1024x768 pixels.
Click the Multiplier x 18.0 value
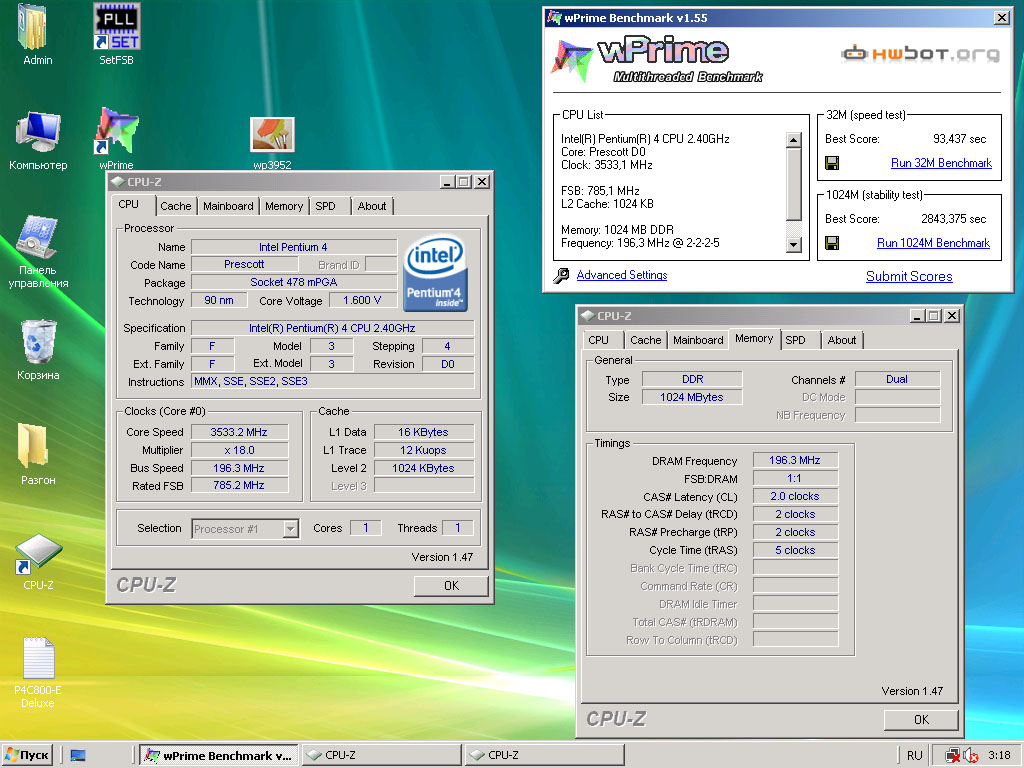pyautogui.click(x=239, y=450)
